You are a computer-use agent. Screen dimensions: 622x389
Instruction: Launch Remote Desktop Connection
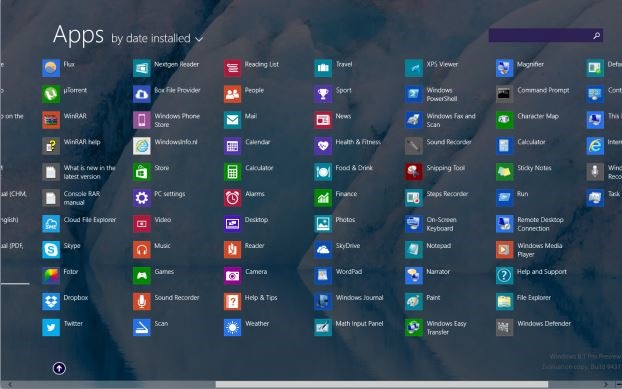505,224
